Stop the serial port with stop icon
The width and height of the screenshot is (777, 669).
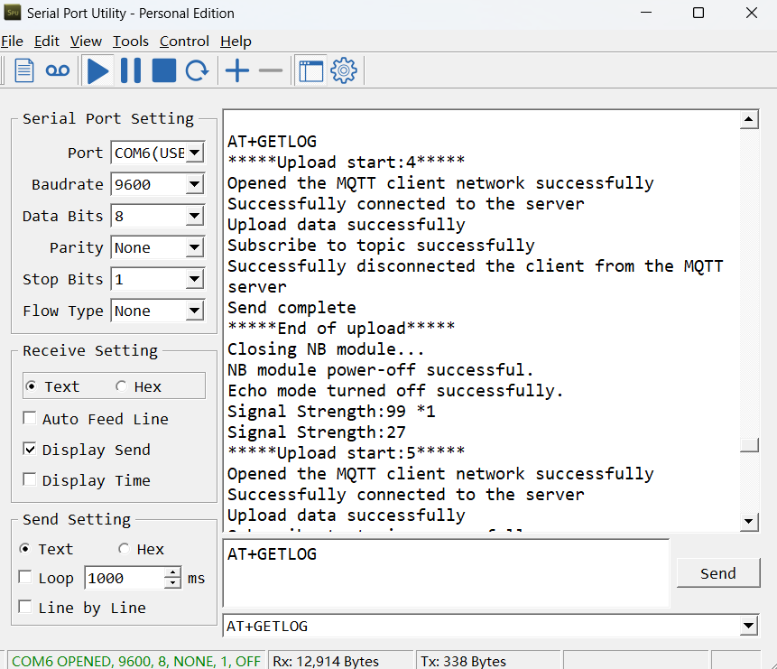164,70
